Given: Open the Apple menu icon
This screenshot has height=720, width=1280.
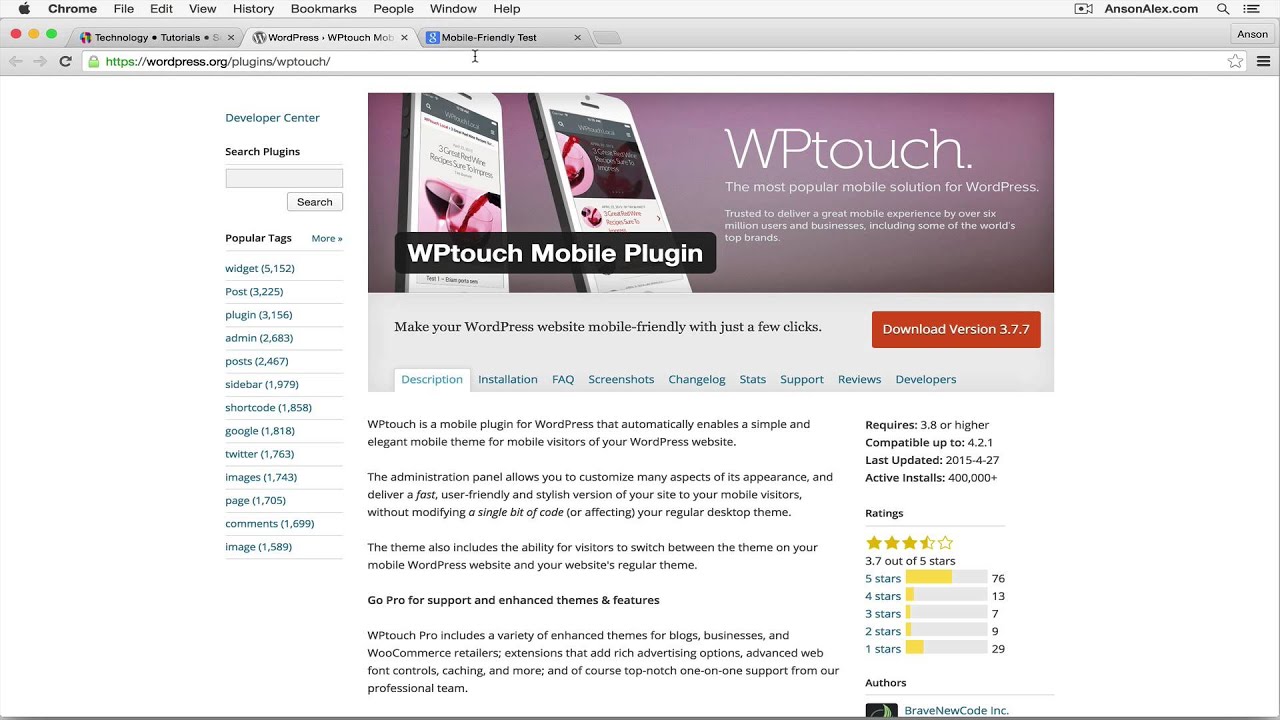Looking at the screenshot, I should coord(24,9).
